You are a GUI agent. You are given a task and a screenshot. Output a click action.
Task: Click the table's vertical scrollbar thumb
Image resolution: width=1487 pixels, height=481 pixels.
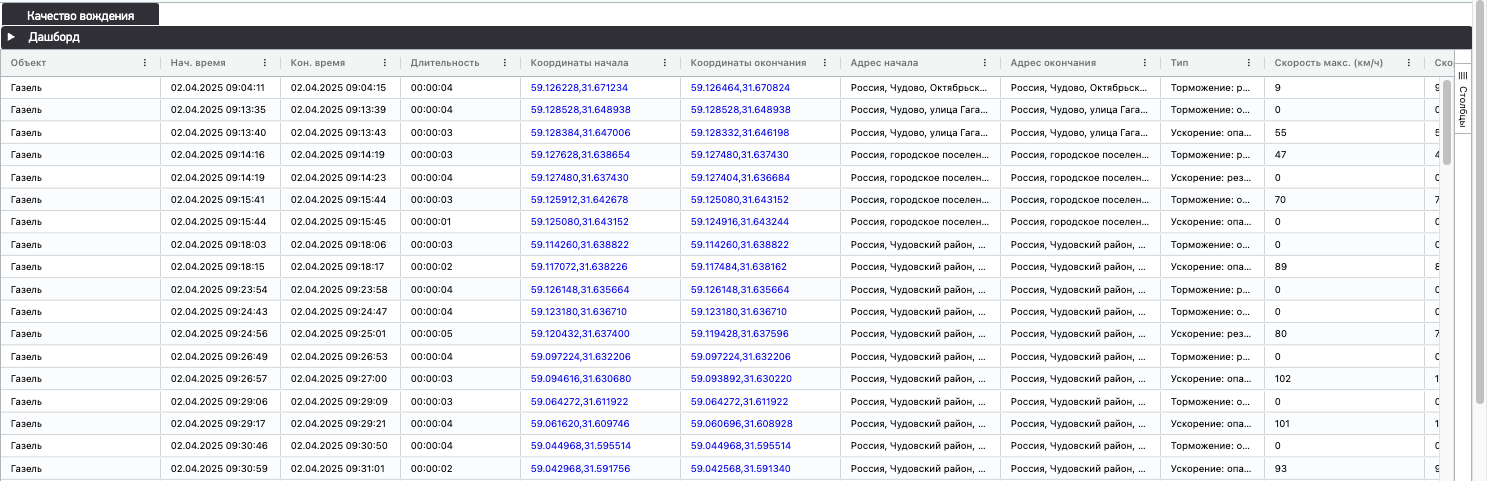pyautogui.click(x=1445, y=120)
